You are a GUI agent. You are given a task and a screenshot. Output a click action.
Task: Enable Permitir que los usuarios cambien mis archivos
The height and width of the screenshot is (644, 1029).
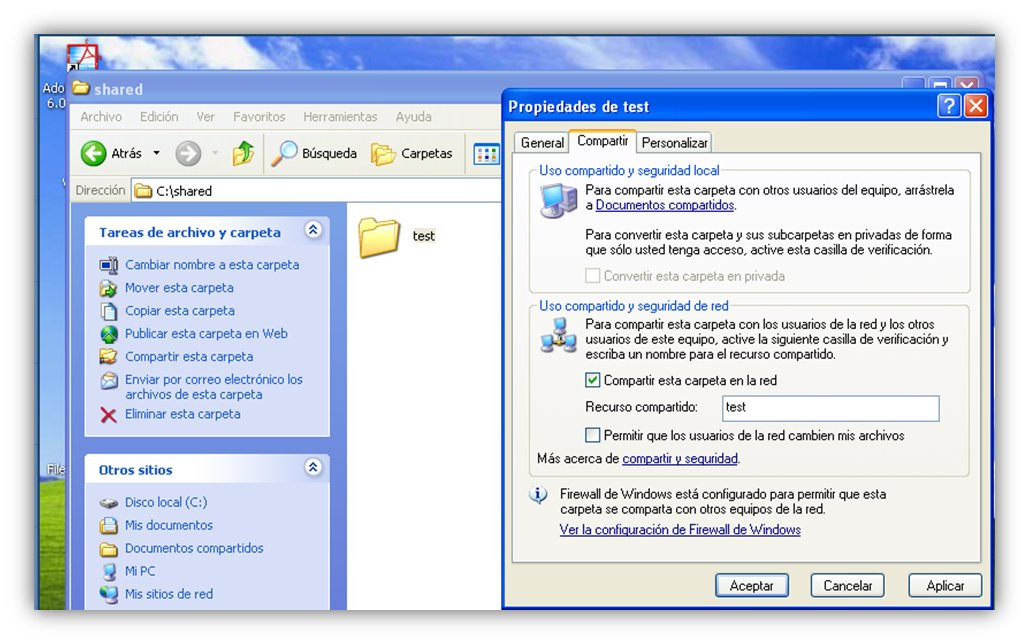tap(592, 435)
